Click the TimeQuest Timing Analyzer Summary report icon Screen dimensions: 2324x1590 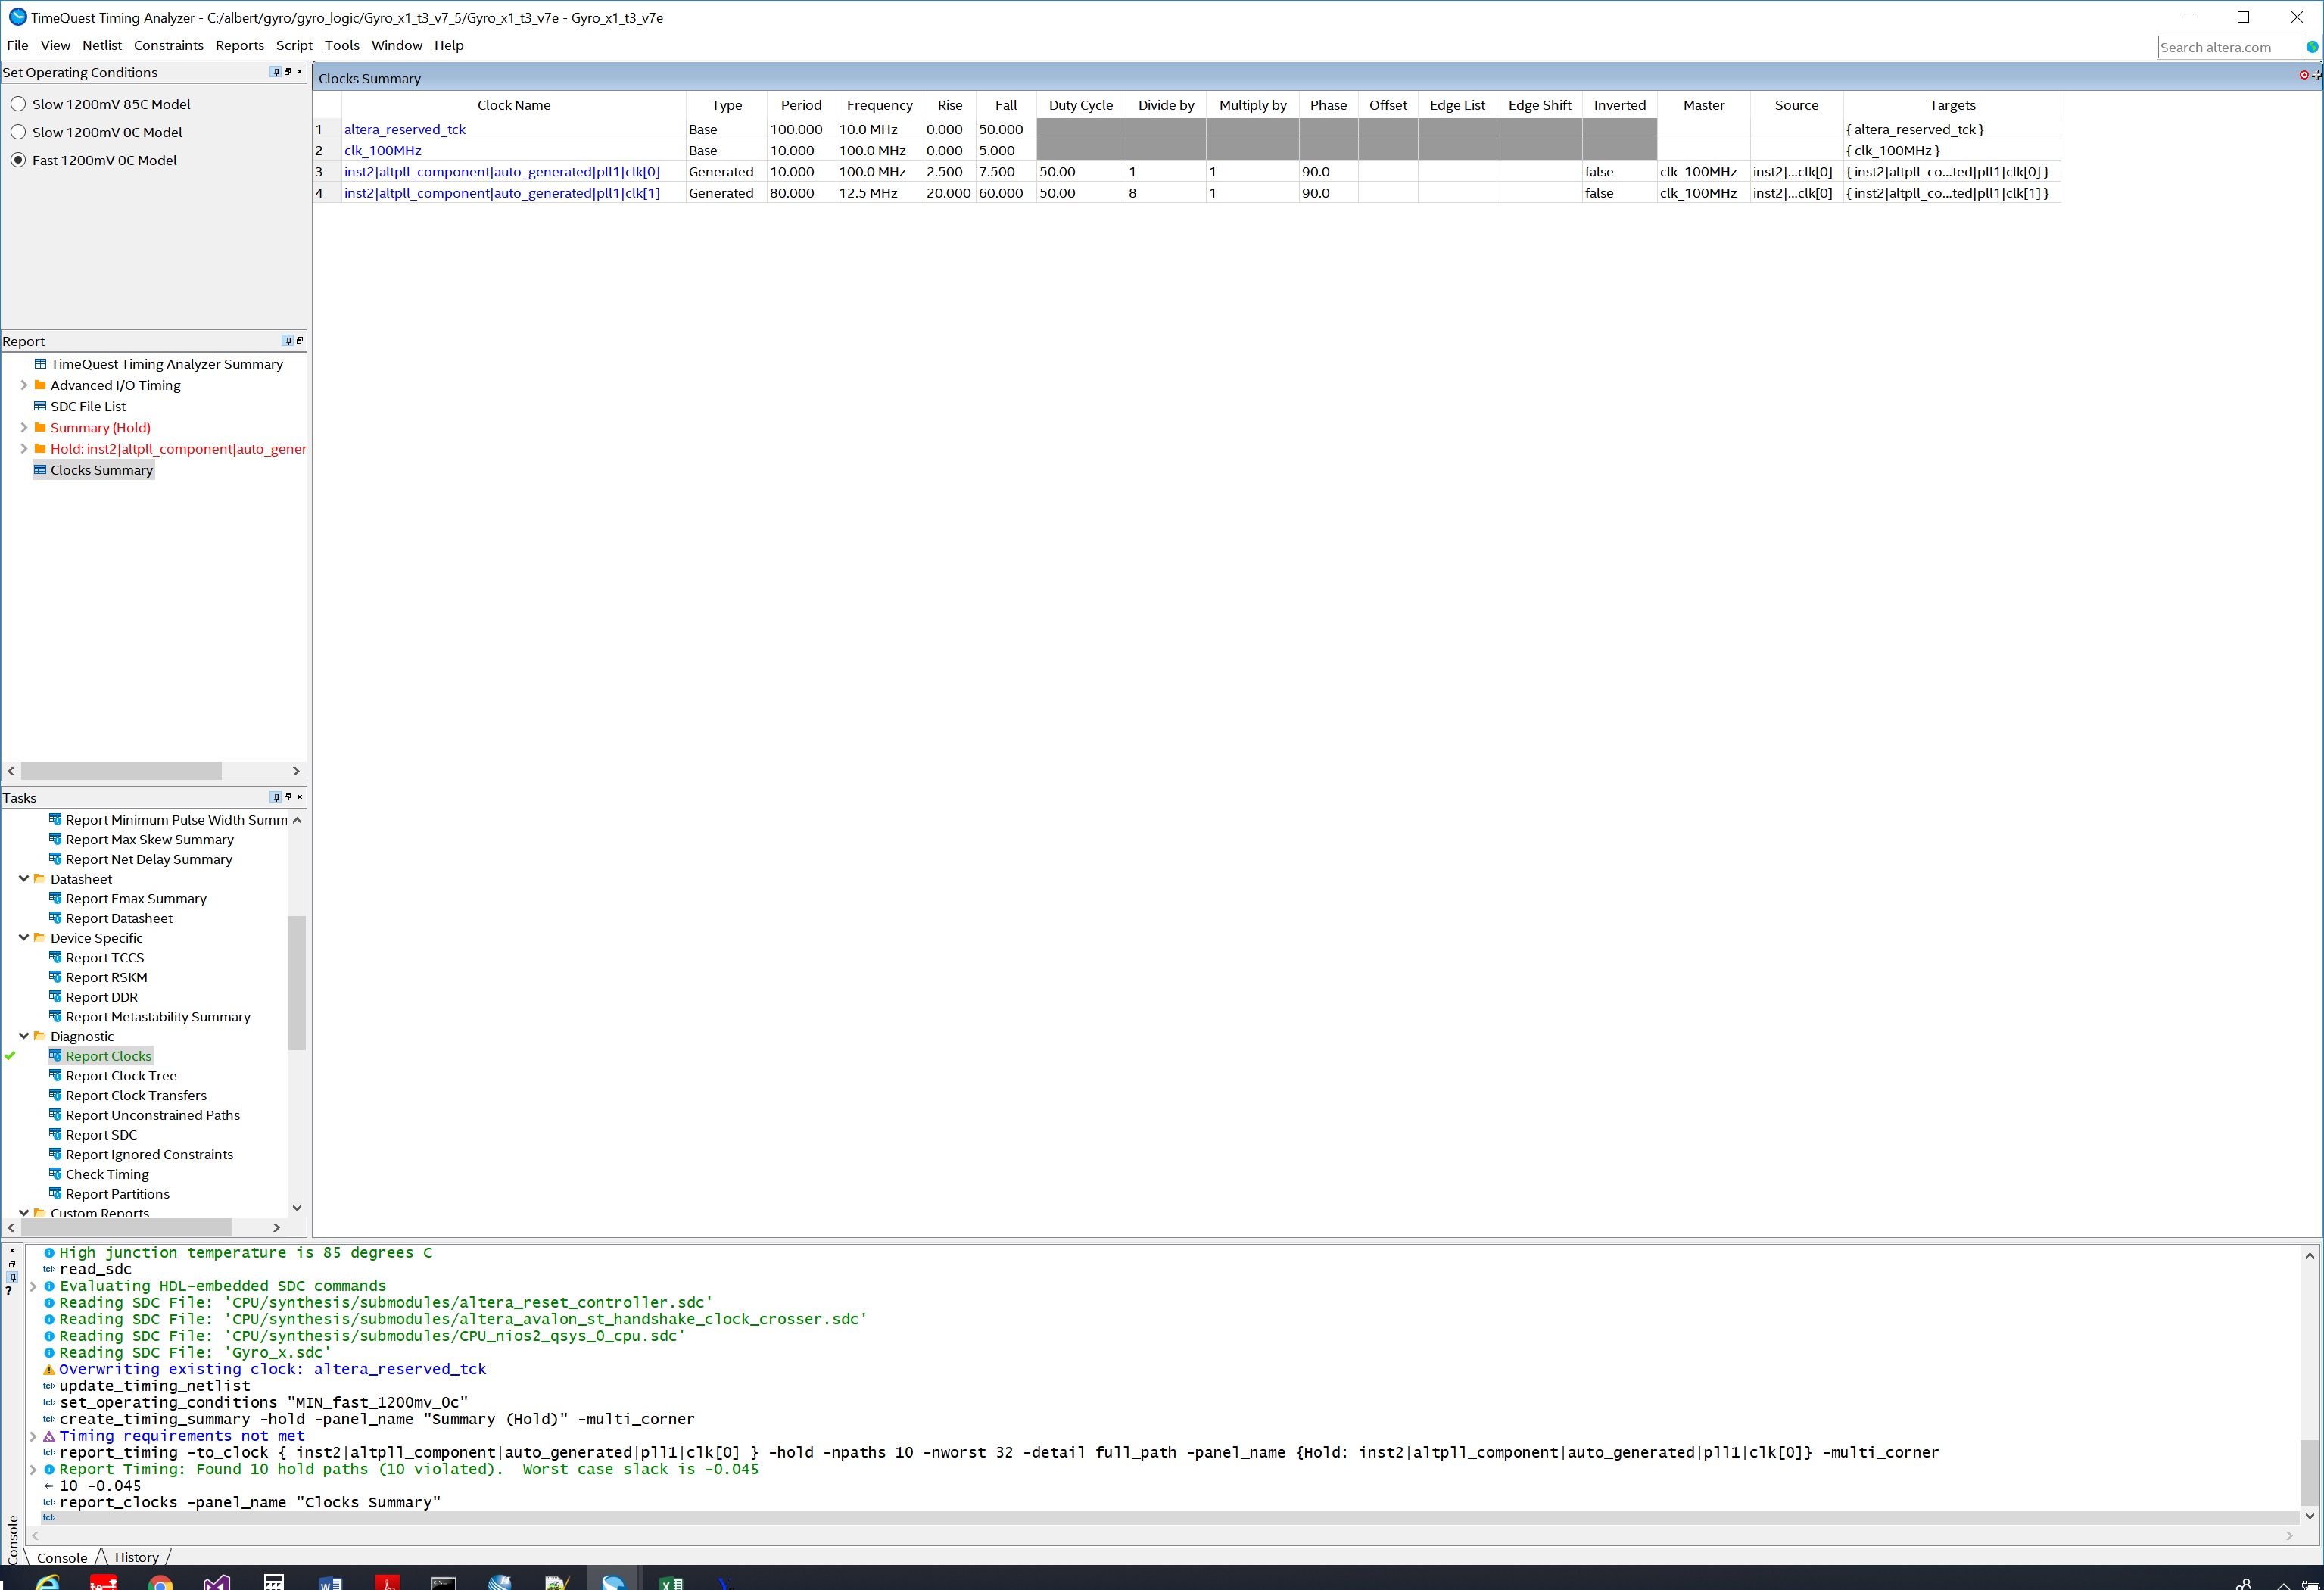click(40, 364)
